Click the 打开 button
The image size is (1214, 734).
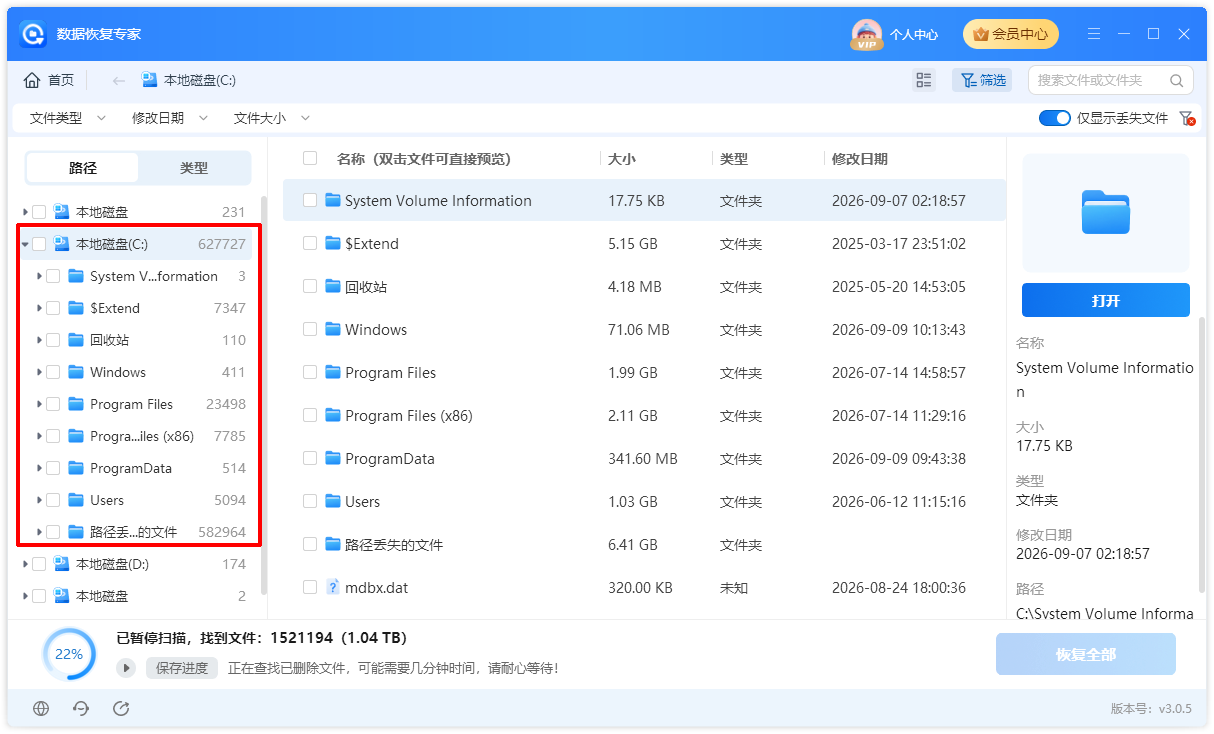tap(1106, 300)
